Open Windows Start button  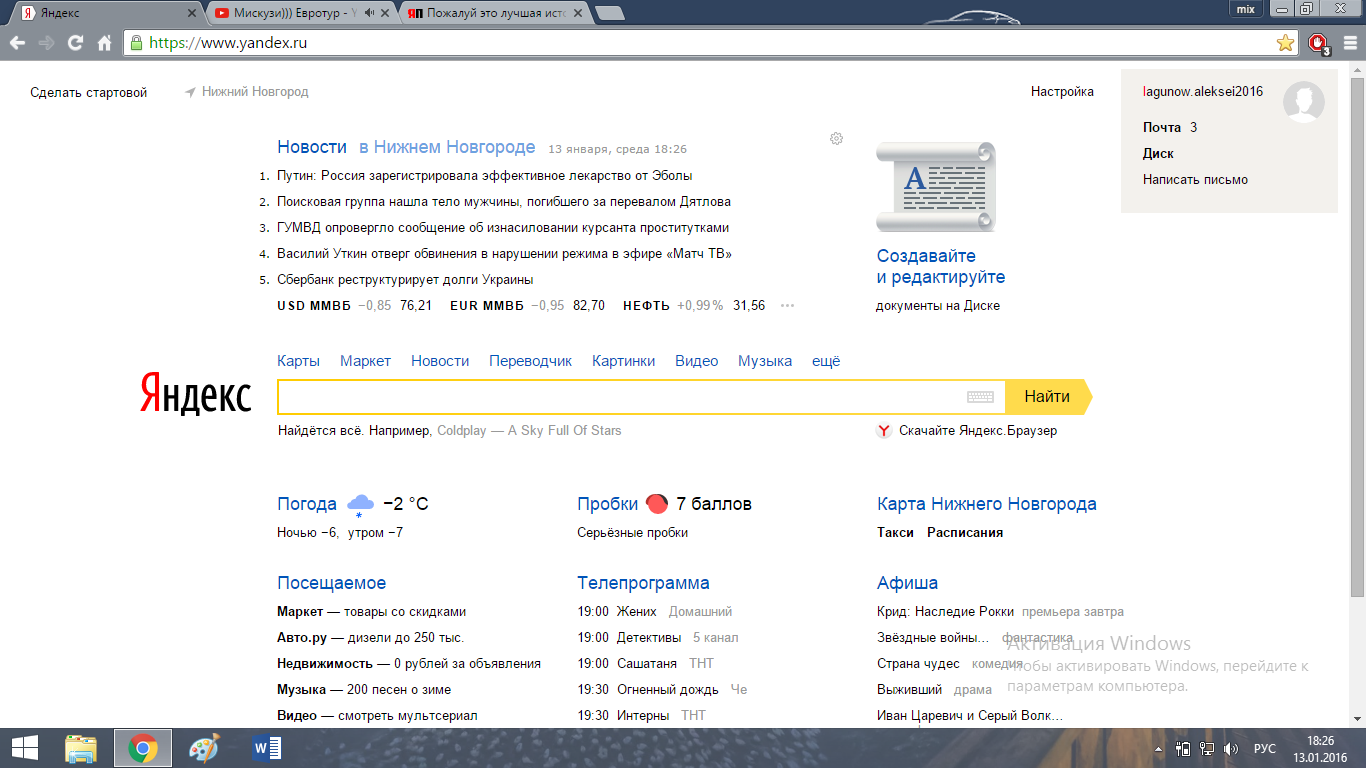coord(25,747)
